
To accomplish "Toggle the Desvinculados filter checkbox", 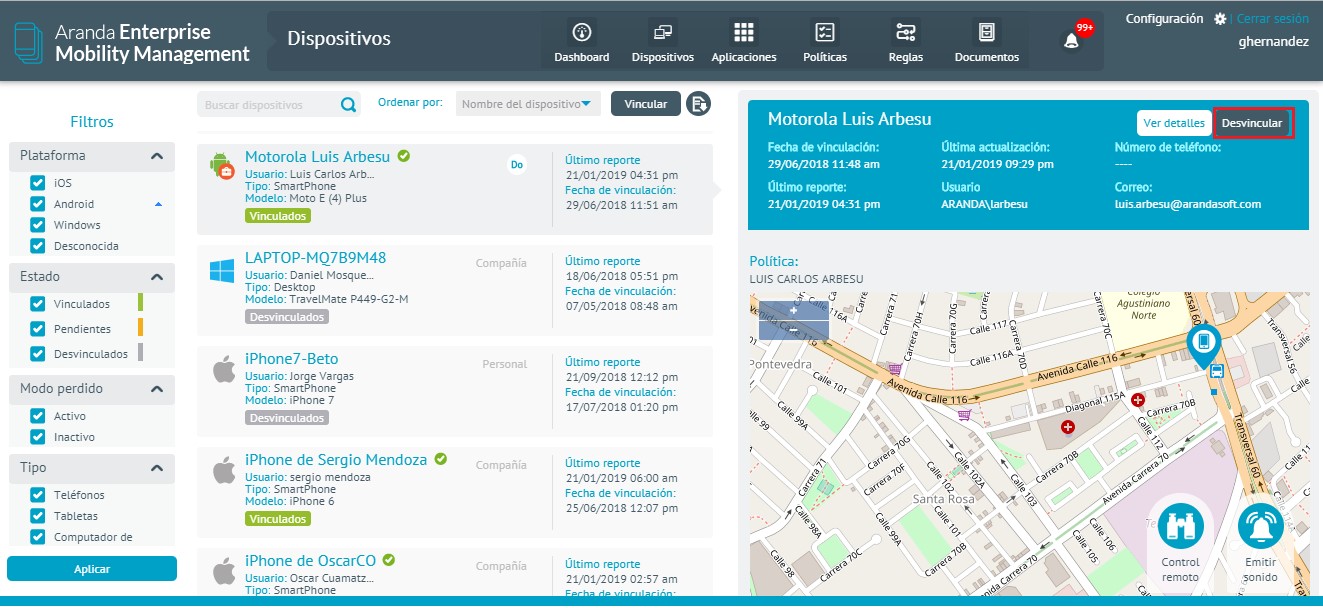I will [x=38, y=354].
